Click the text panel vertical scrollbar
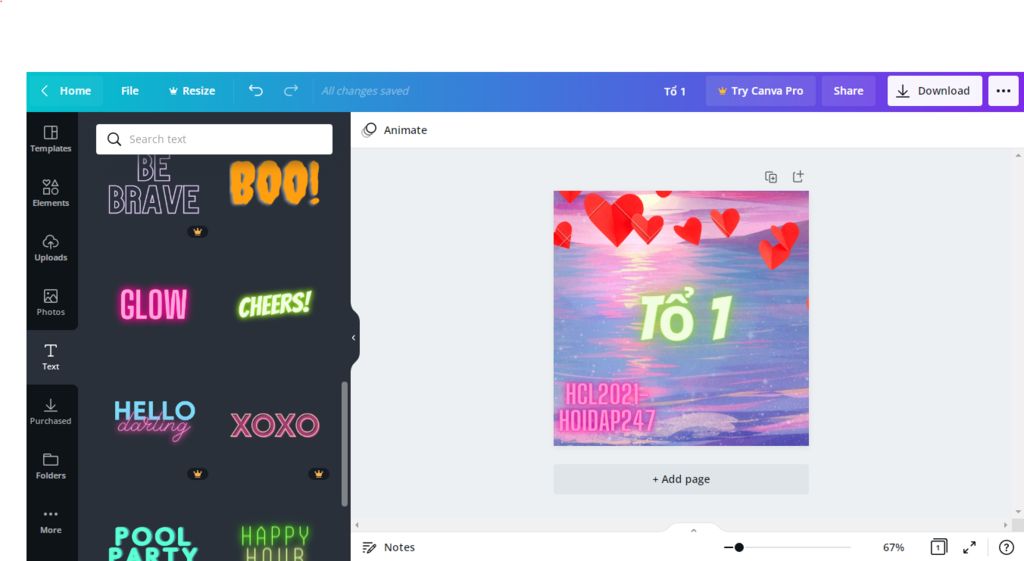Image resolution: width=1024 pixels, height=561 pixels. click(x=344, y=444)
